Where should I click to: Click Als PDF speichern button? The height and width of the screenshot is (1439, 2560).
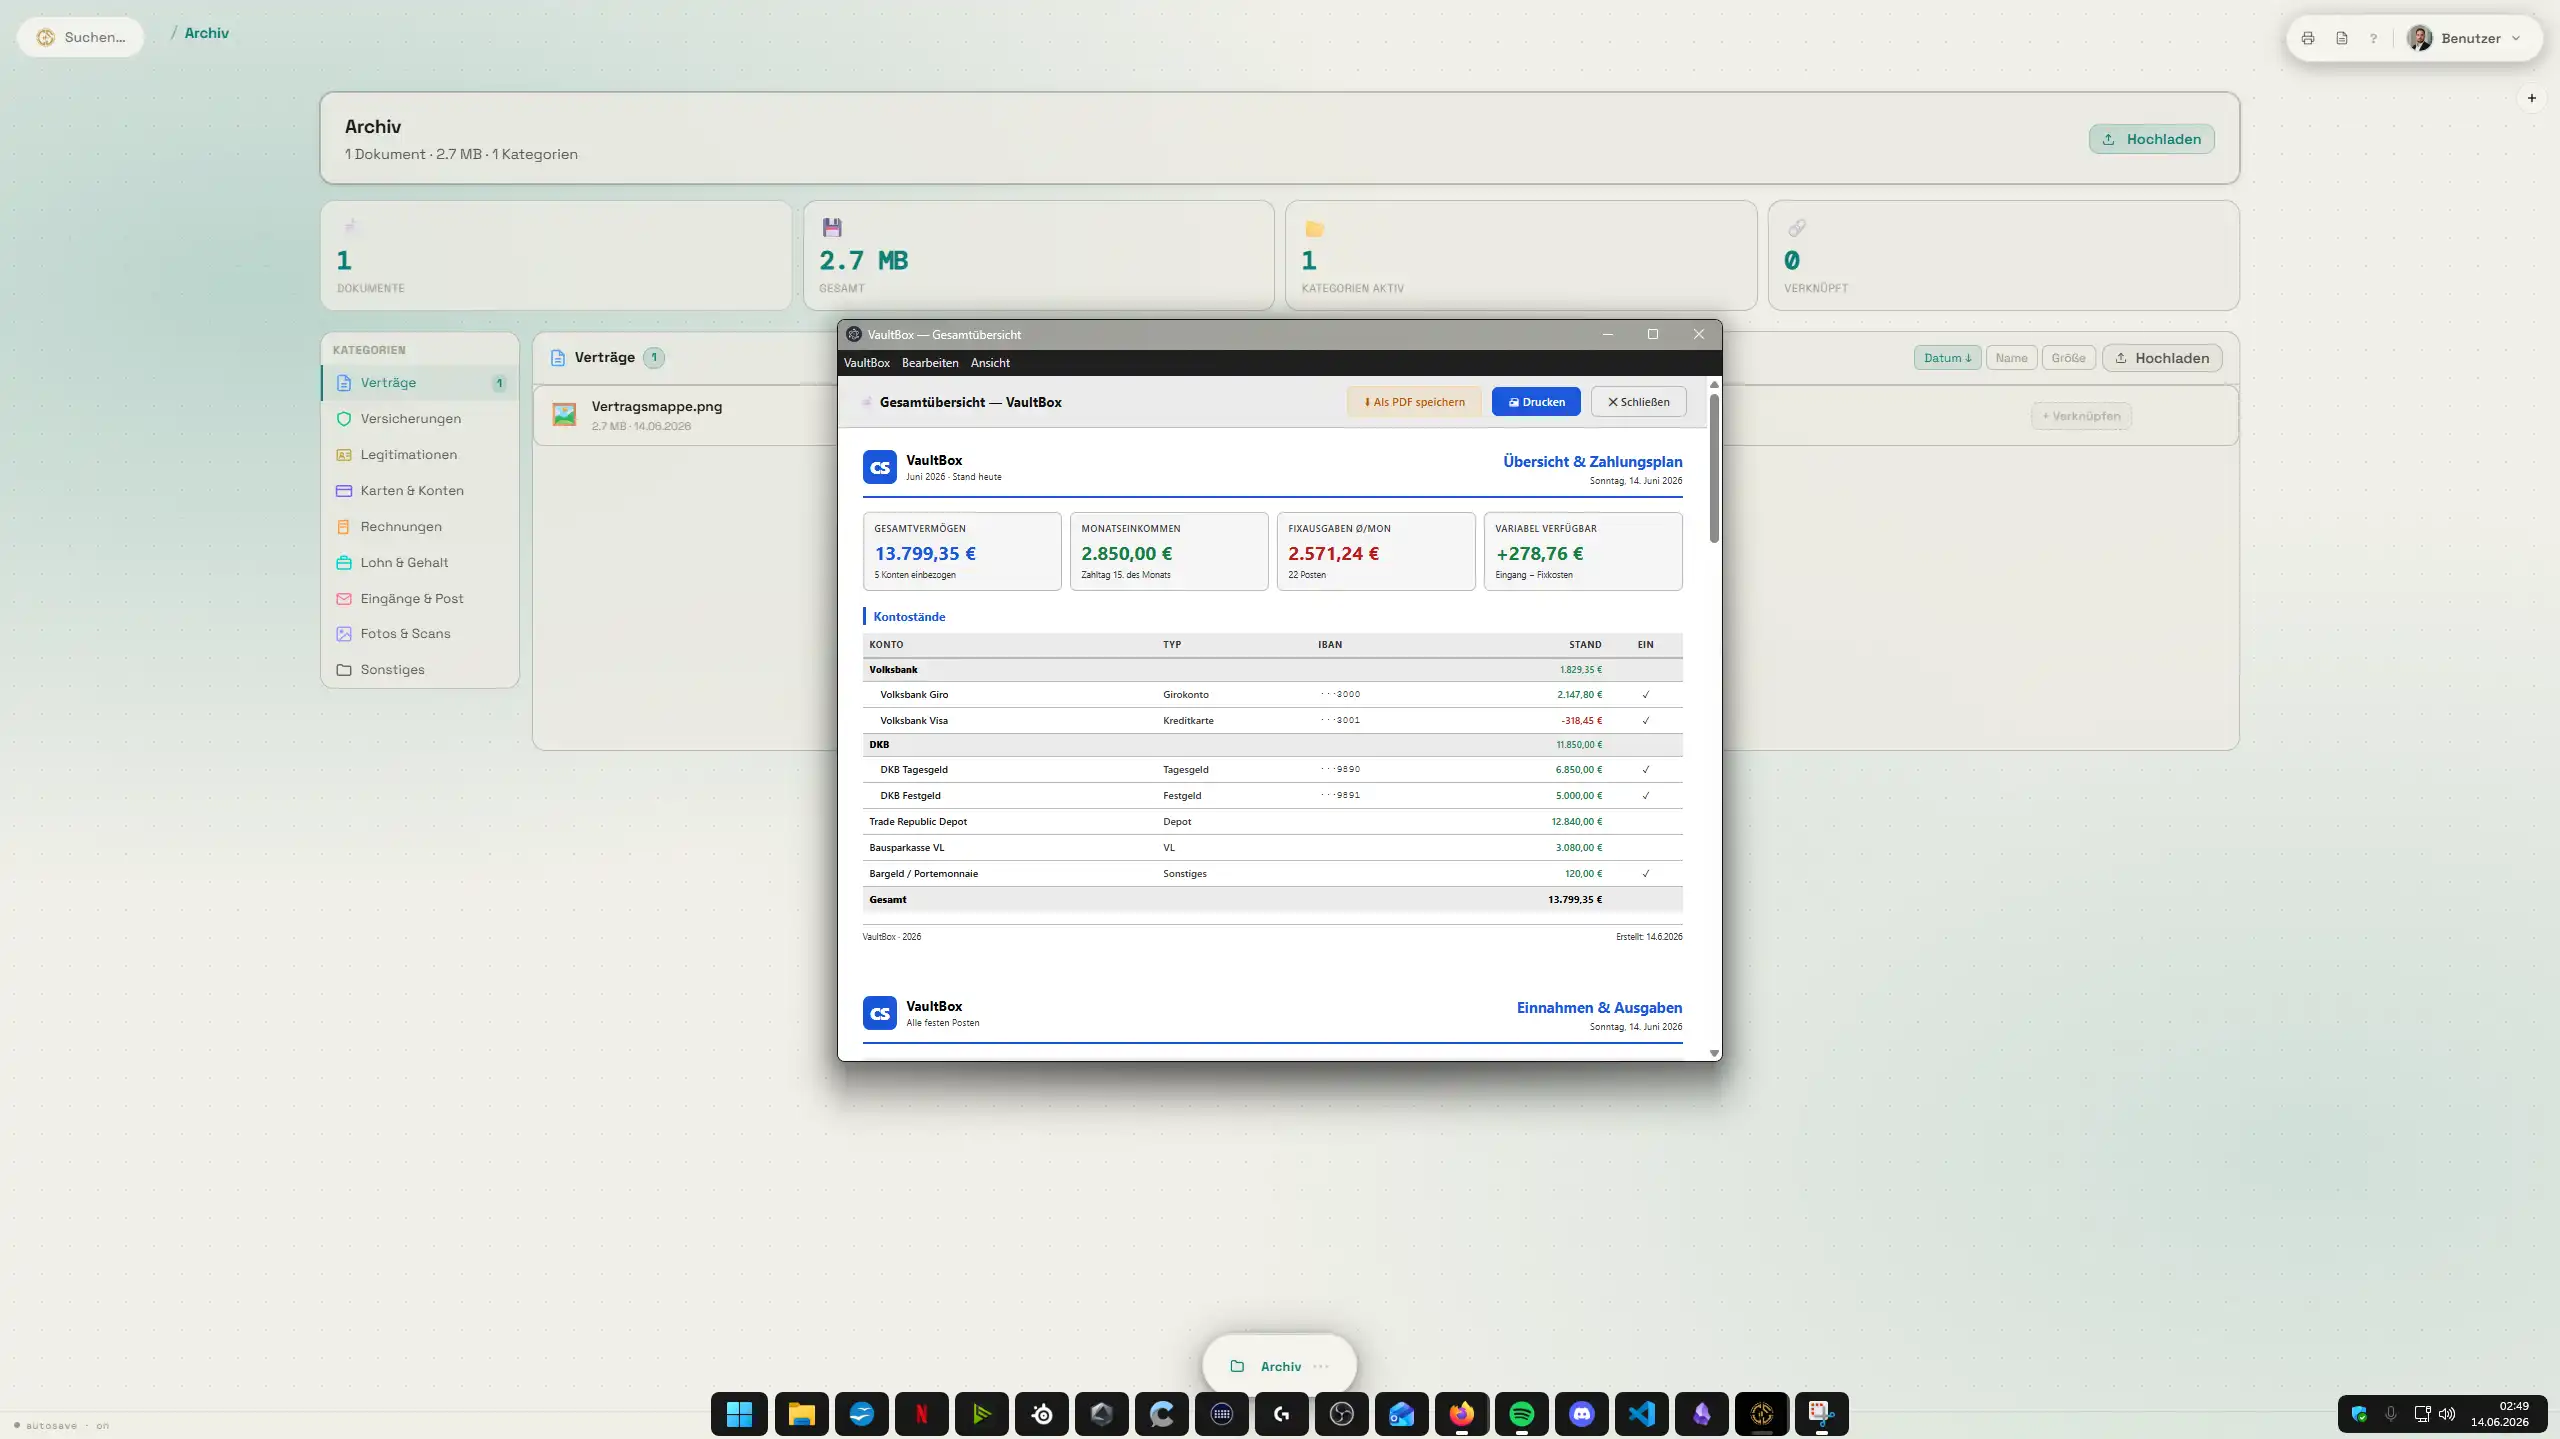pyautogui.click(x=1414, y=402)
